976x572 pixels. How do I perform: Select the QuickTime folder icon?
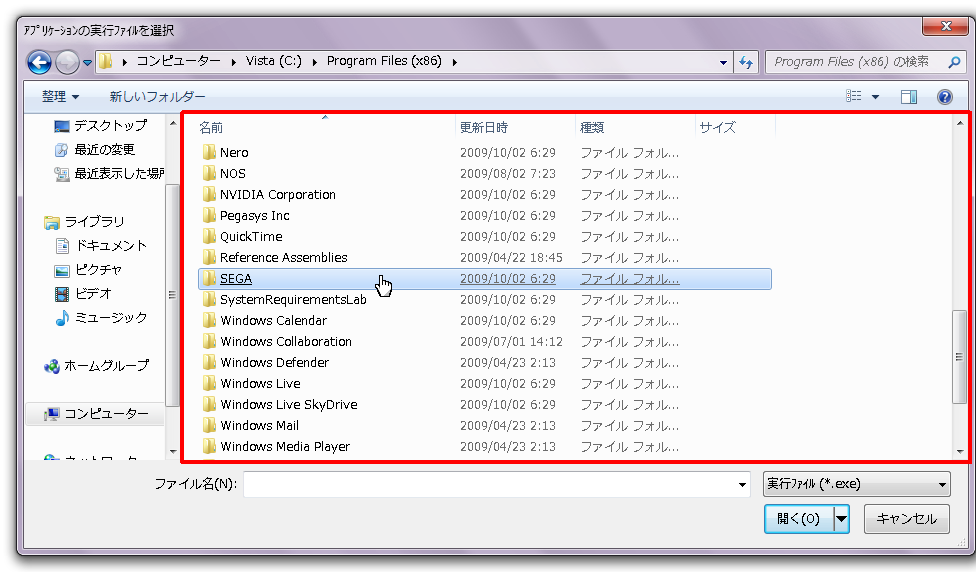point(209,237)
